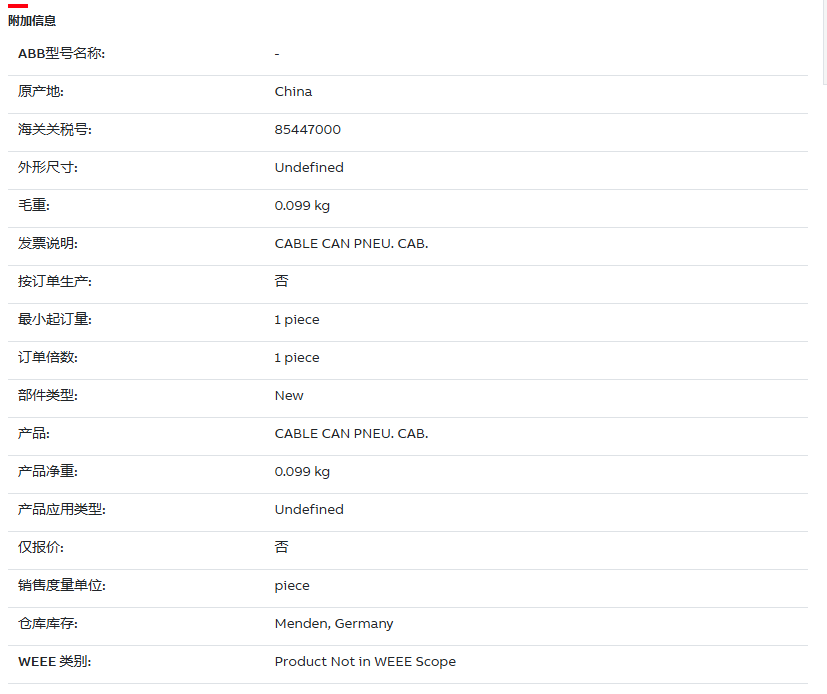Click Product Not in WEEE Scope text
This screenshot has width=827, height=694.
click(366, 662)
